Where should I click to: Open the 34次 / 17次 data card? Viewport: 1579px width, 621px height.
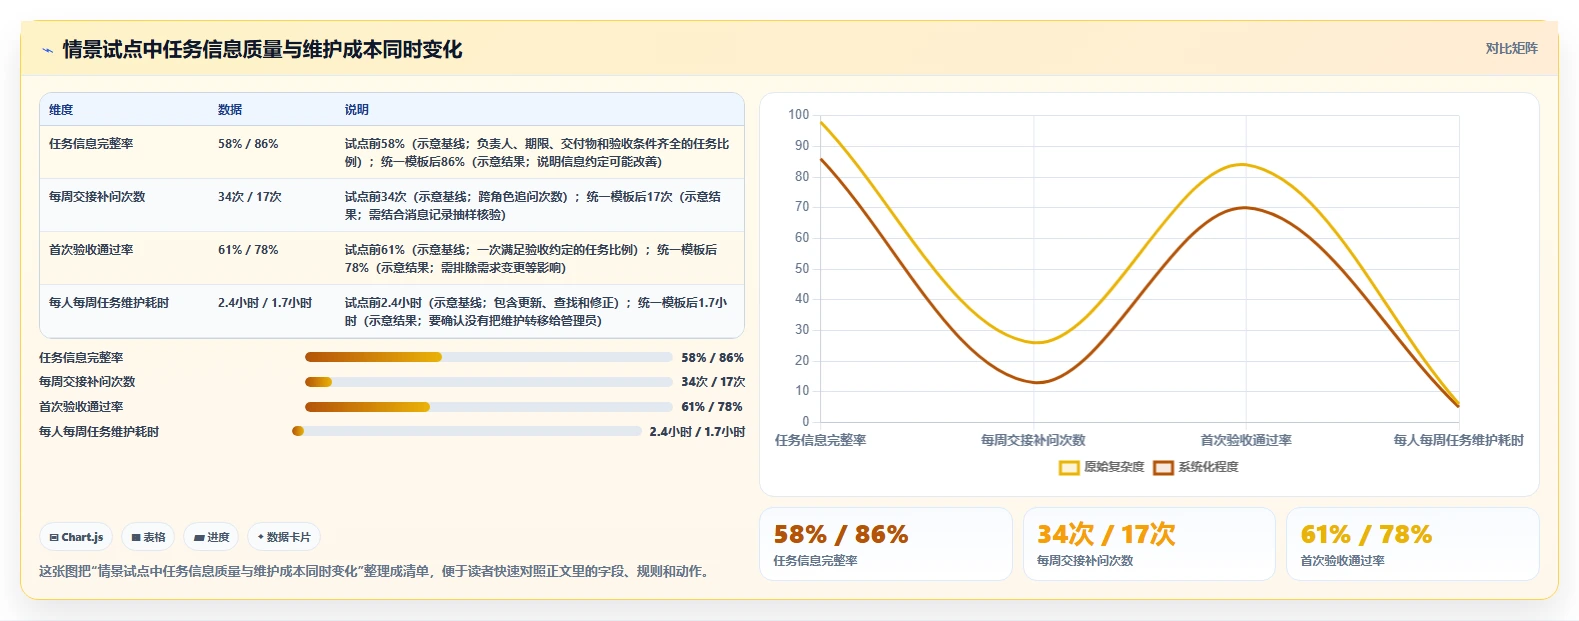[1149, 544]
